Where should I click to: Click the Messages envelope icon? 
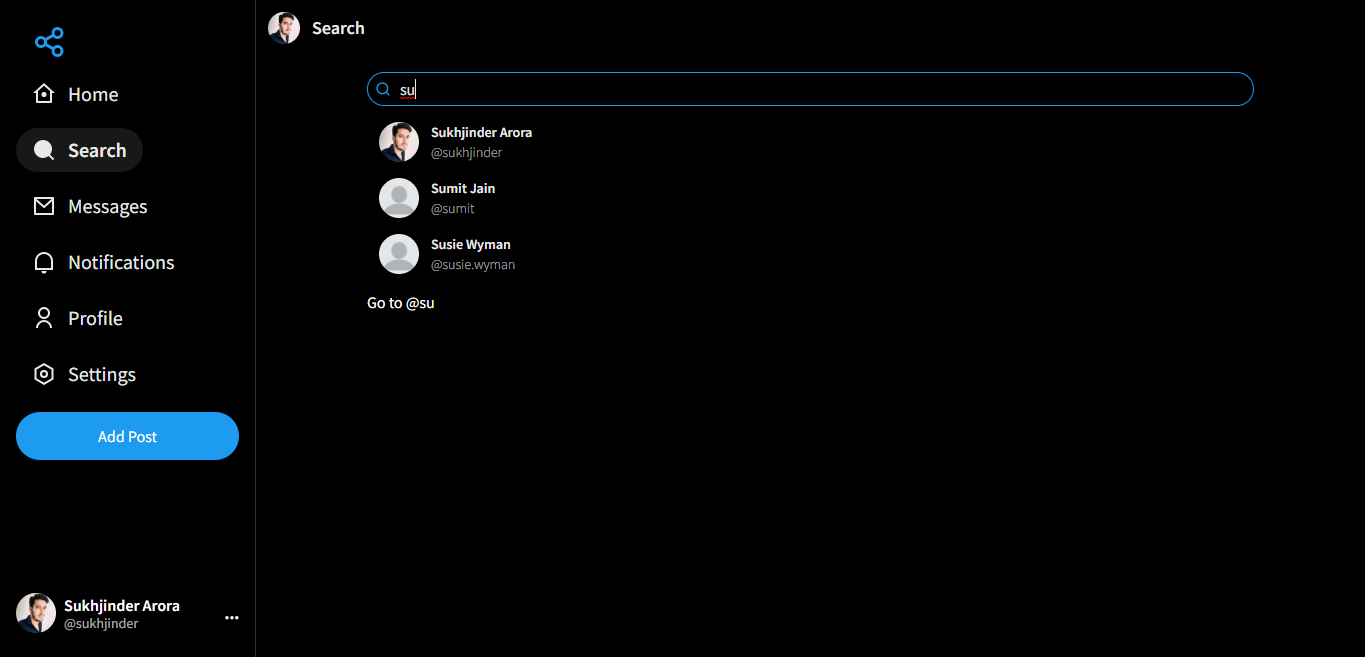click(44, 206)
